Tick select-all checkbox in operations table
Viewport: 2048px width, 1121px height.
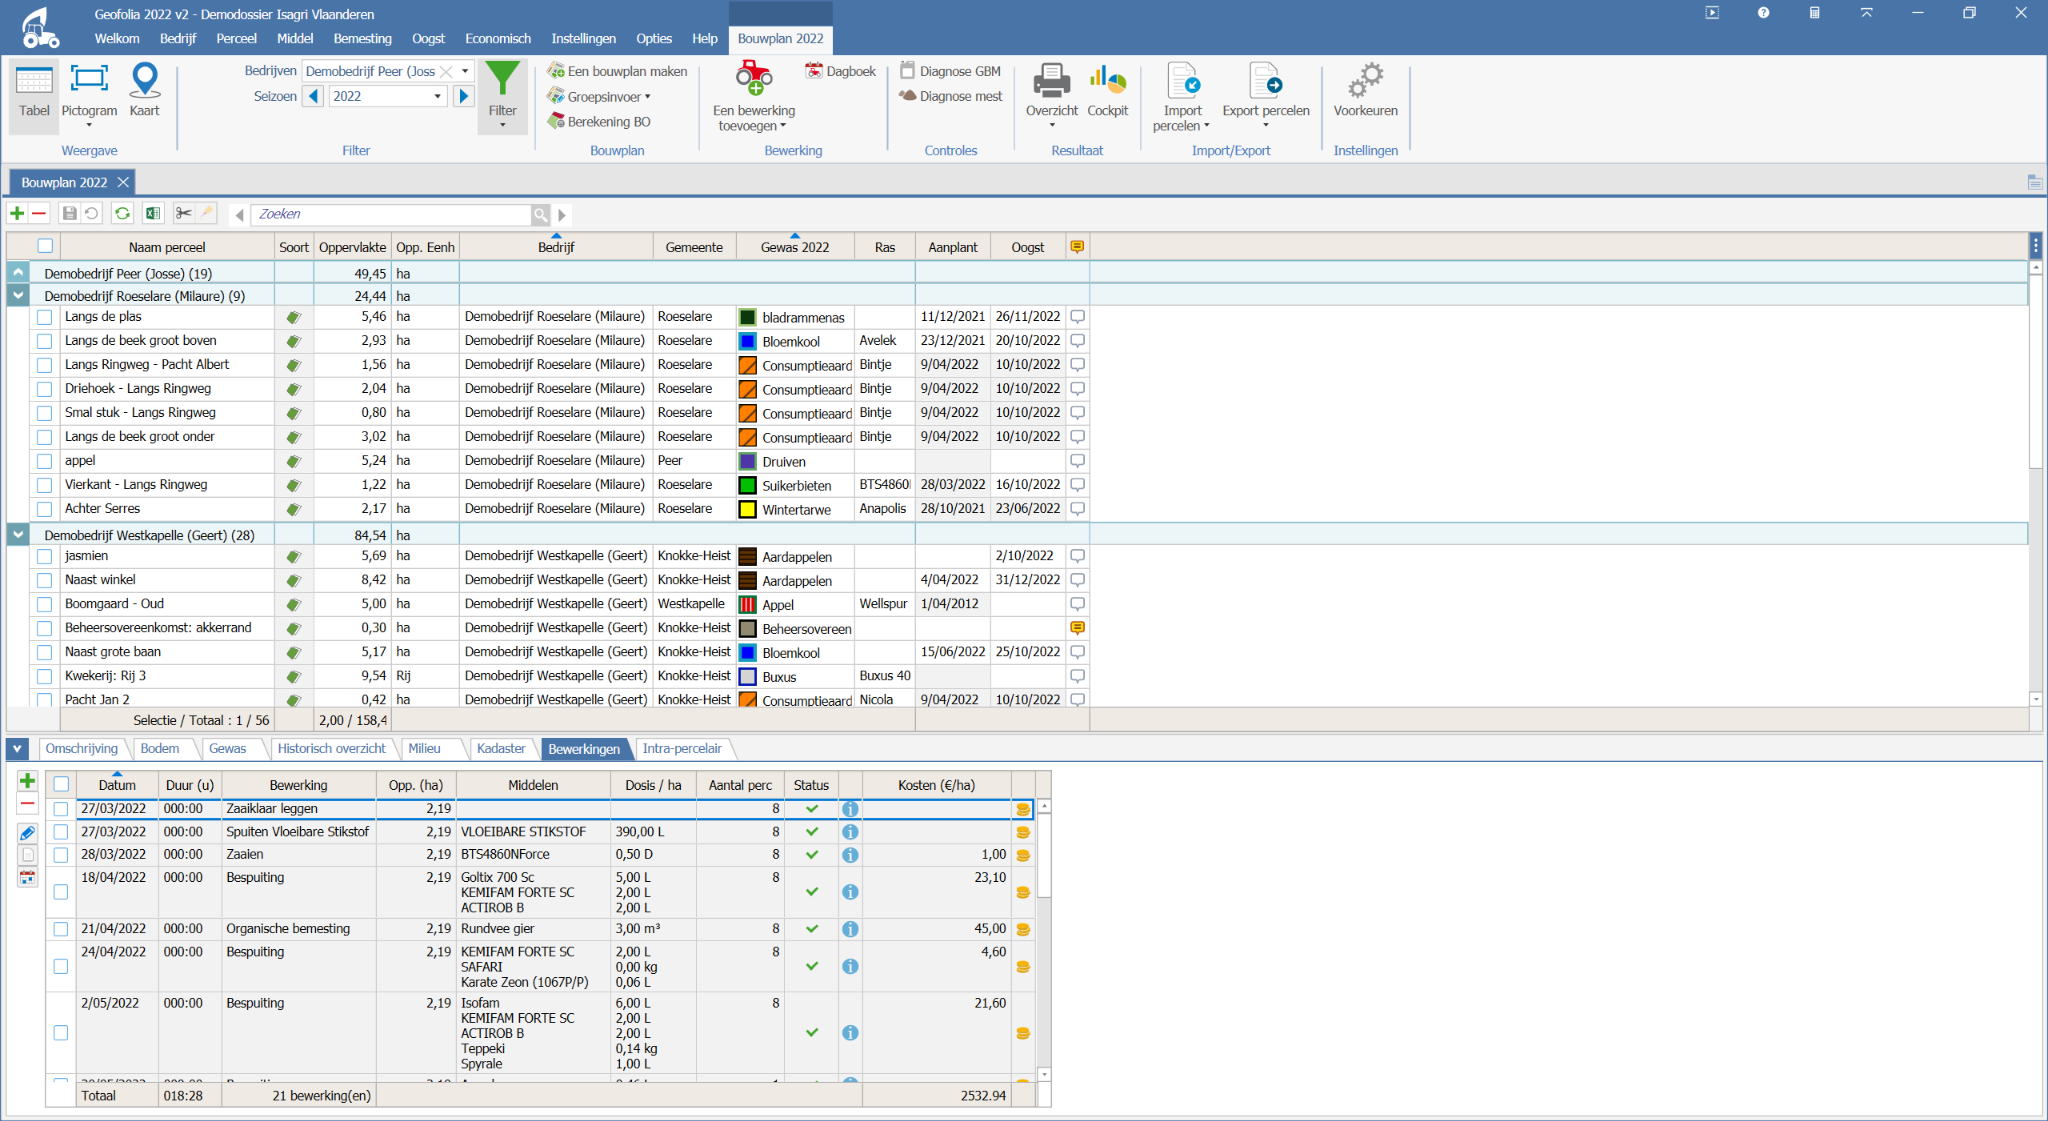tap(61, 784)
